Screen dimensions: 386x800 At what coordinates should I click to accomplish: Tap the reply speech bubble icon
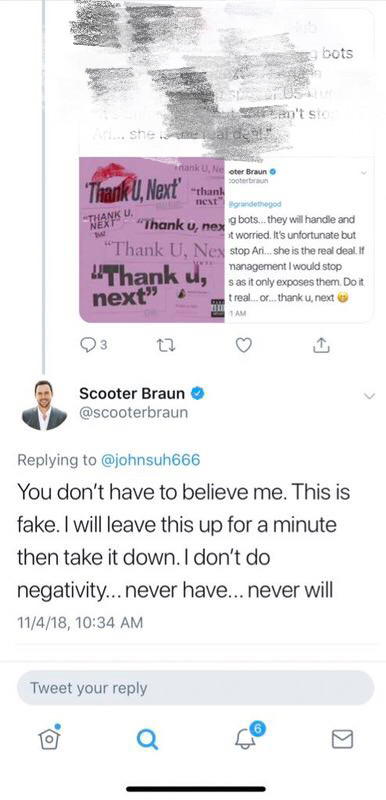[89, 346]
